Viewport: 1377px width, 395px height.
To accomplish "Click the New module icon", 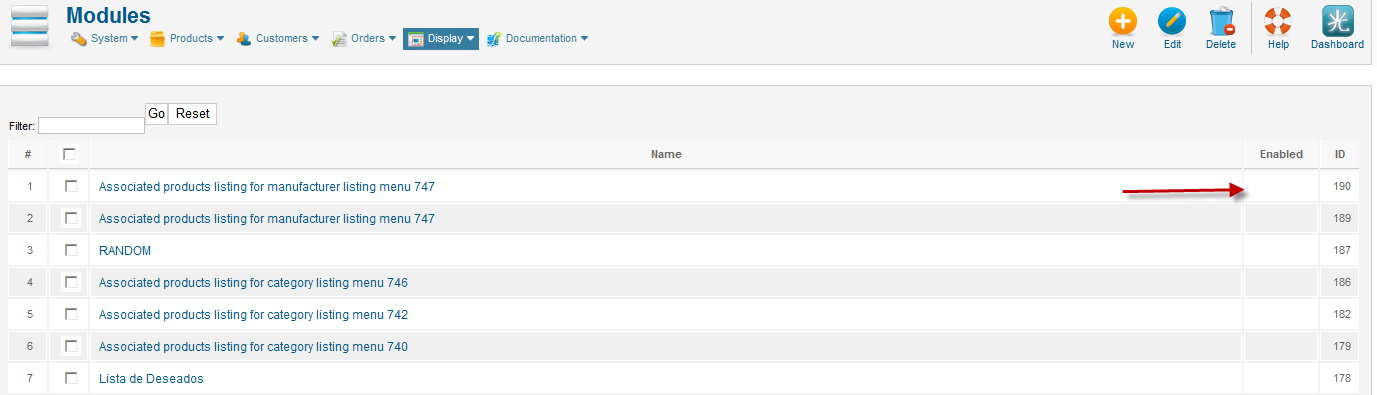I will [1123, 22].
